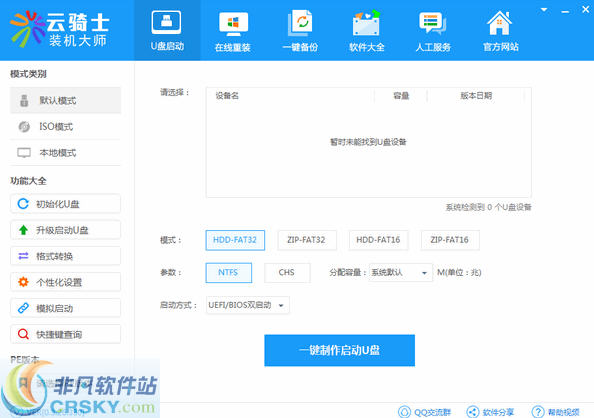
Task: Switch to 在线重装 tab
Action: [233, 30]
